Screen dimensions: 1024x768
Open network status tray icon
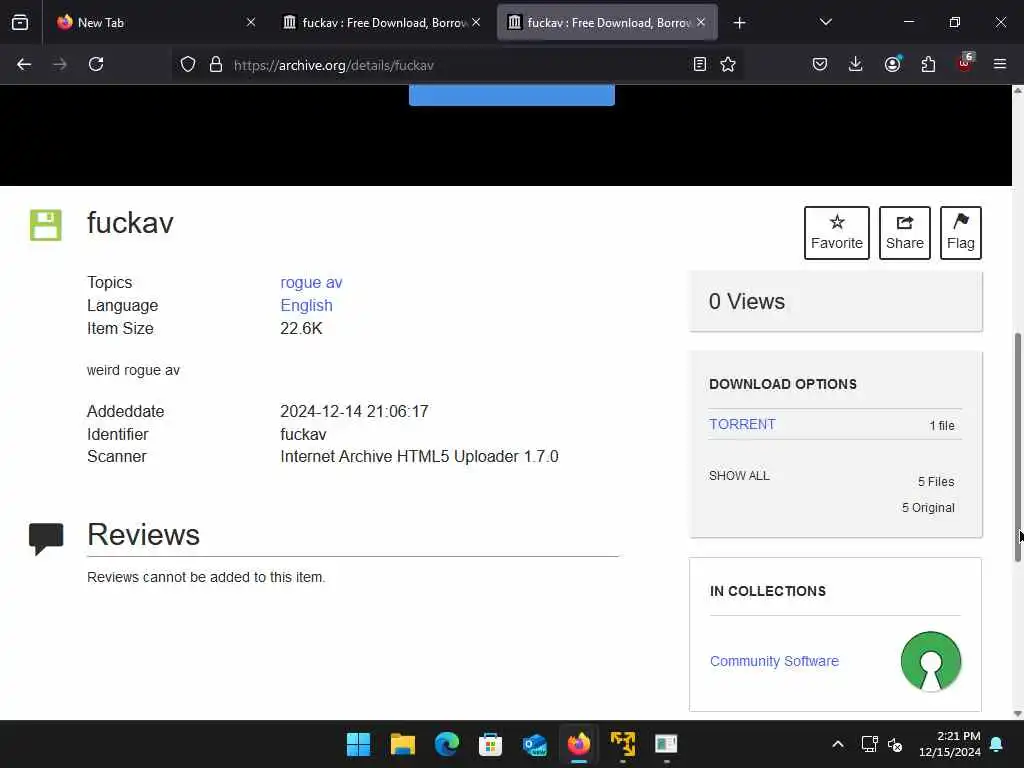click(x=869, y=744)
